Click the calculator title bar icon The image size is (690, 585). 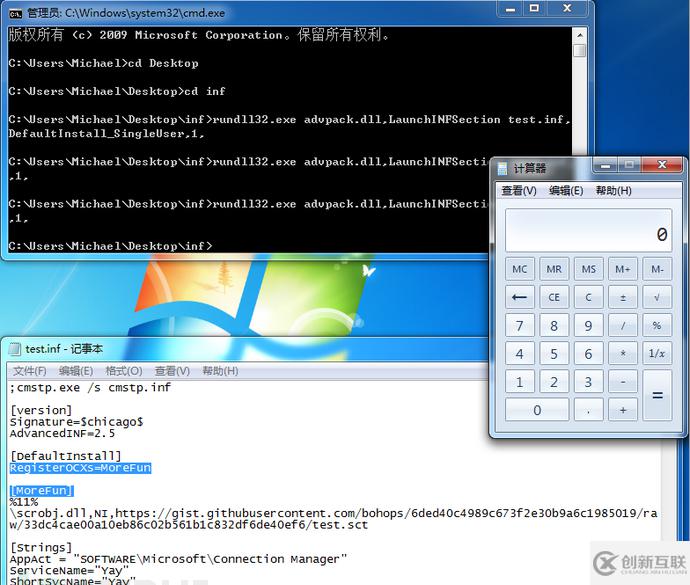pos(502,168)
